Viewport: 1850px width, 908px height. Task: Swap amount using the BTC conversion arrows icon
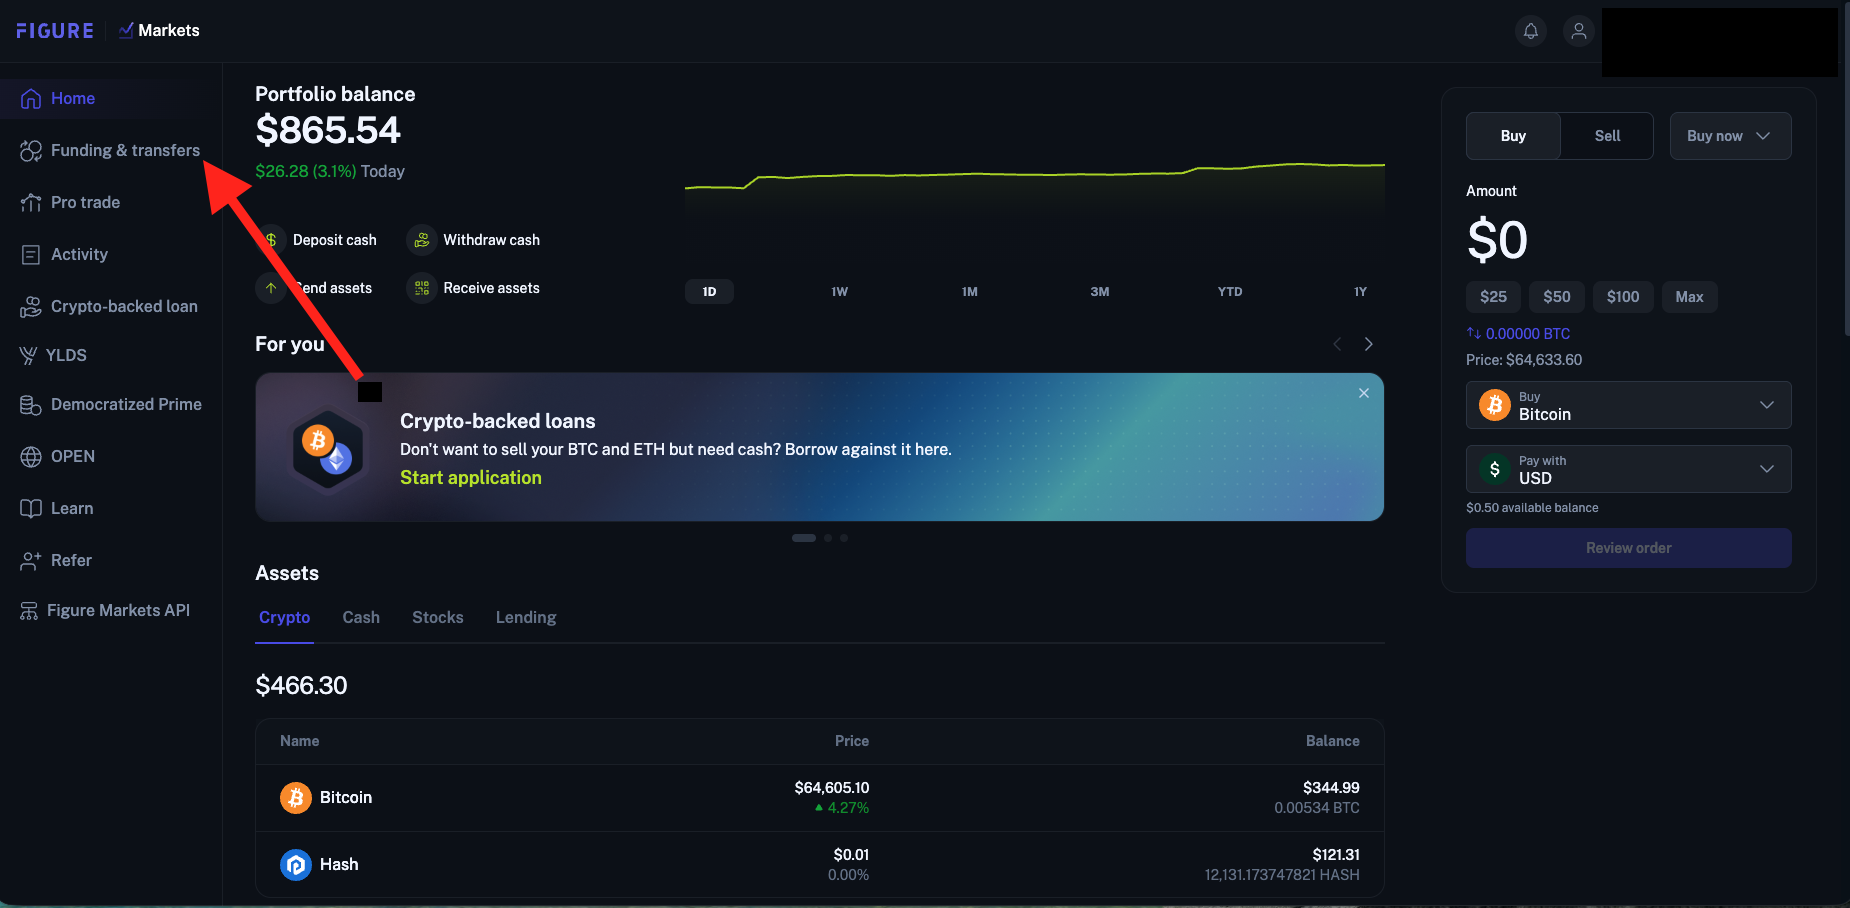(x=1474, y=333)
